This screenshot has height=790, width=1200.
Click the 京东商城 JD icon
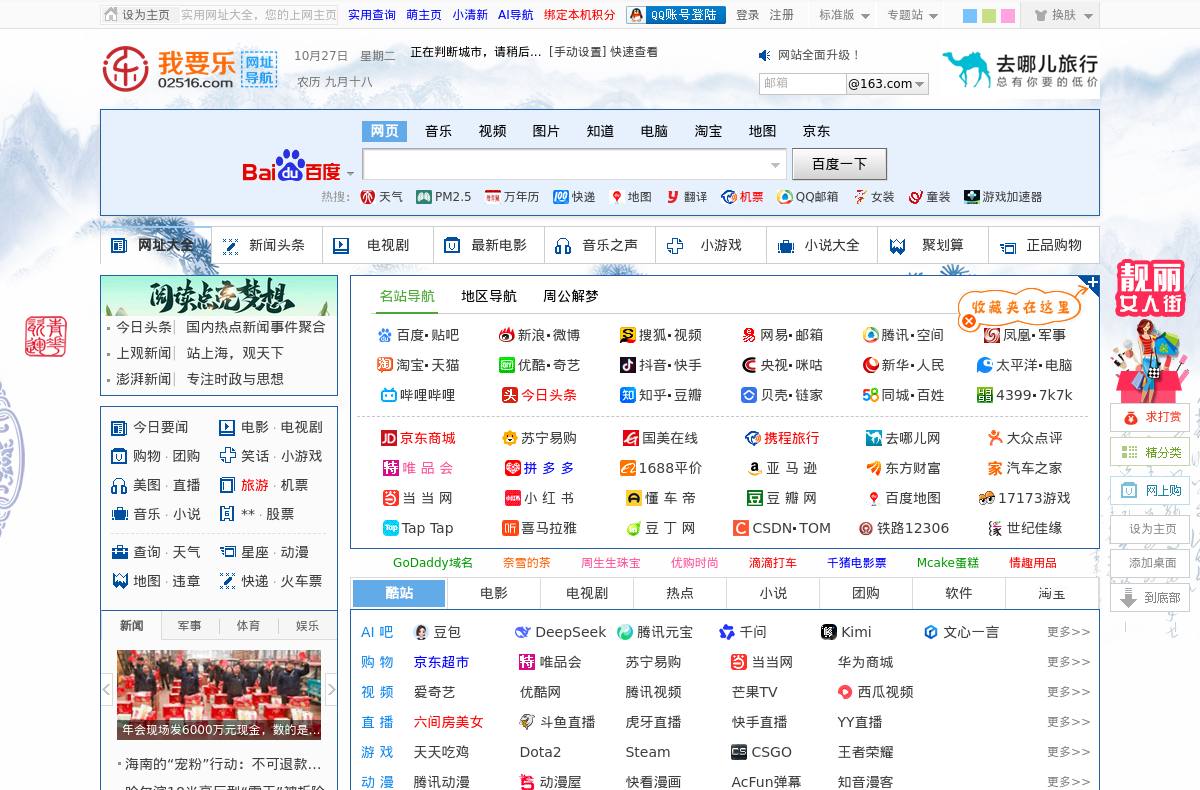[x=389, y=438]
